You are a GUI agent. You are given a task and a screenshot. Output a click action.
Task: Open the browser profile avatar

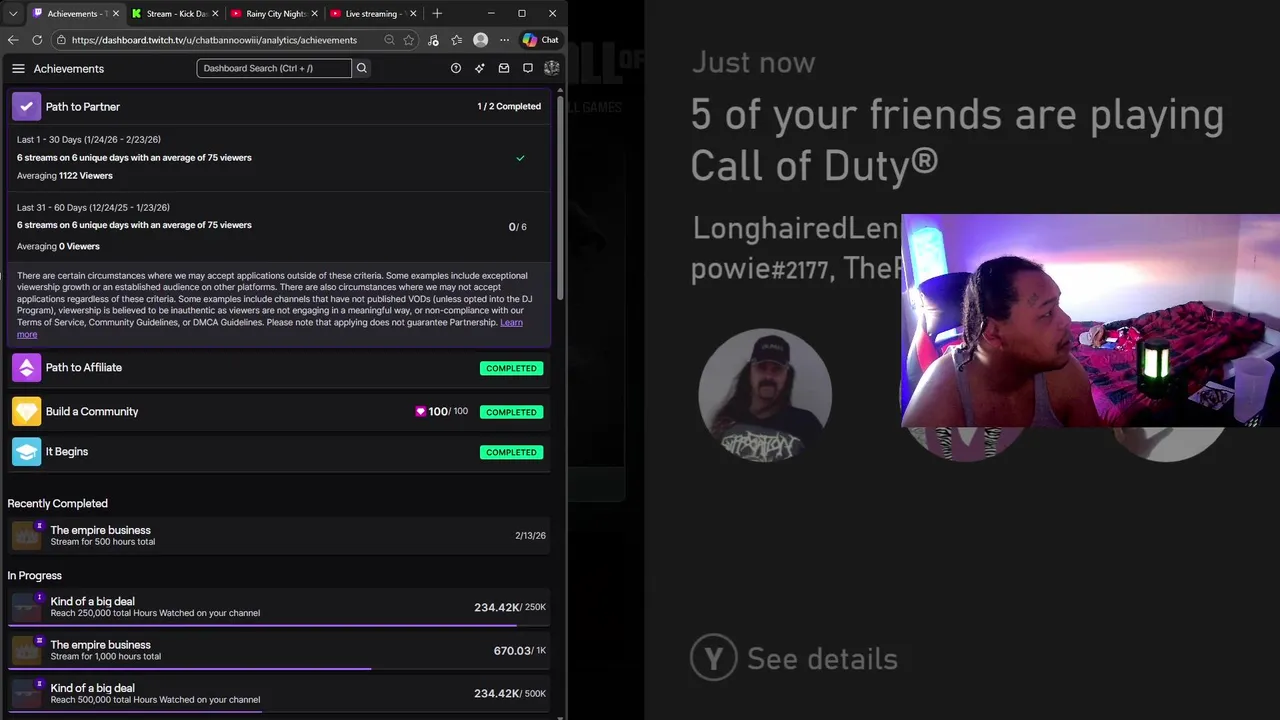coord(481,40)
